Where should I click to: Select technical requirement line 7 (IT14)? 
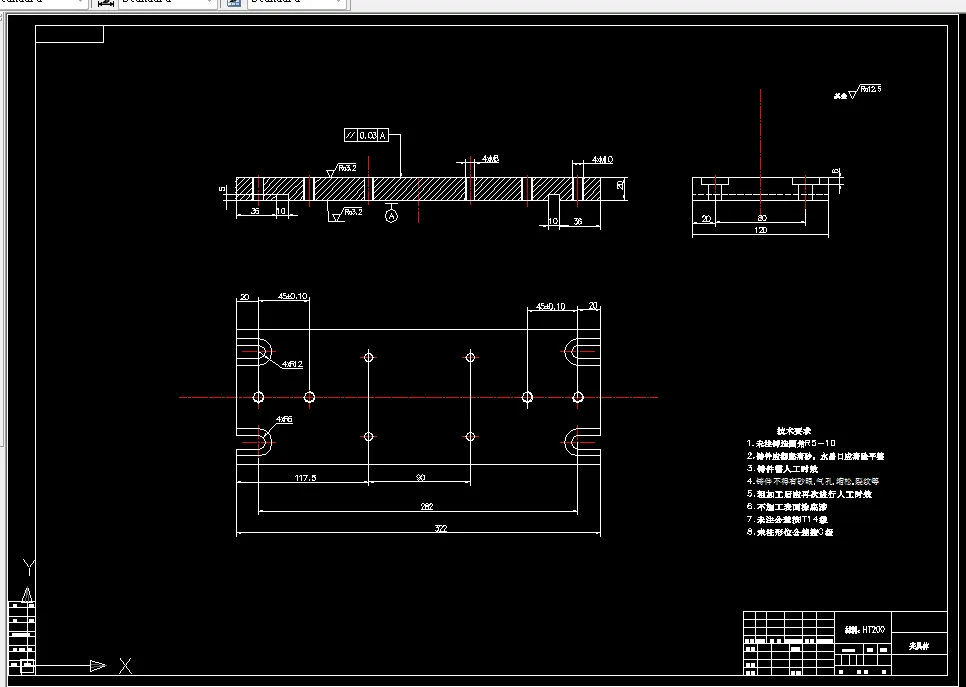click(787, 519)
